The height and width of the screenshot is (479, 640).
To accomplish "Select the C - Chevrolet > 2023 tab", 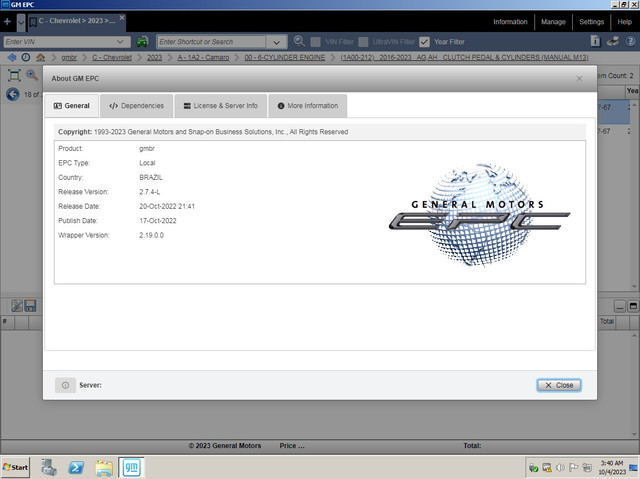I will click(x=77, y=21).
